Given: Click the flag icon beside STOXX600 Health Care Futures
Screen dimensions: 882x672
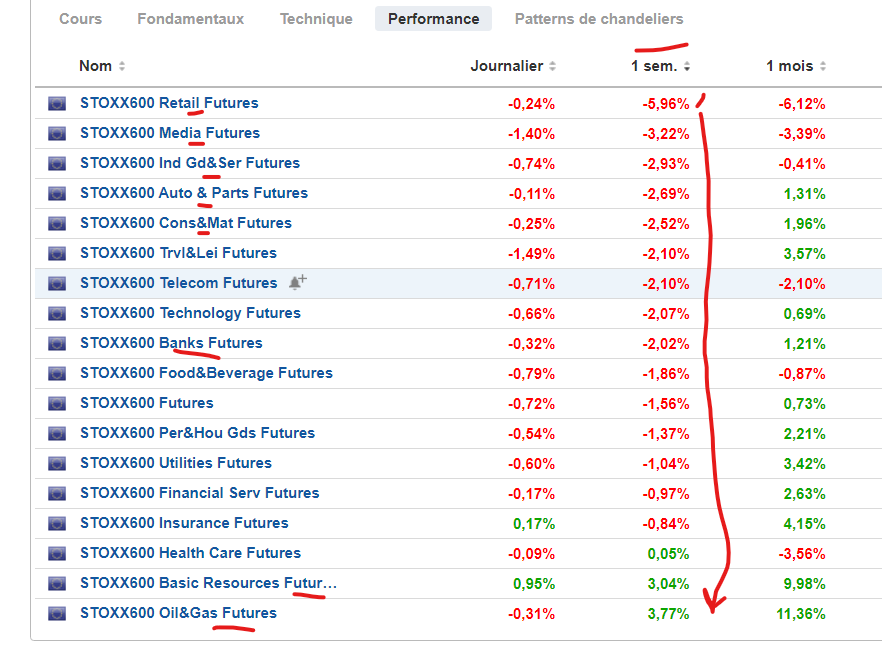Looking at the screenshot, I should click(57, 553).
